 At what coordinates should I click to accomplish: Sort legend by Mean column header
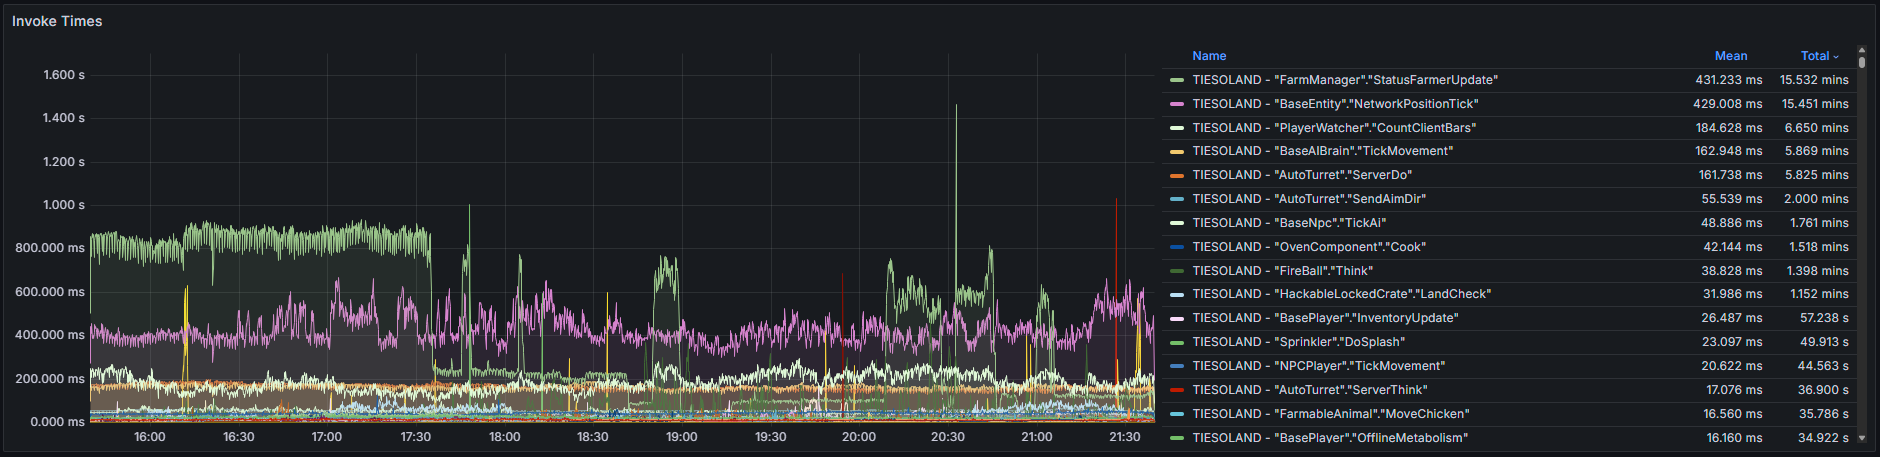click(x=1730, y=56)
